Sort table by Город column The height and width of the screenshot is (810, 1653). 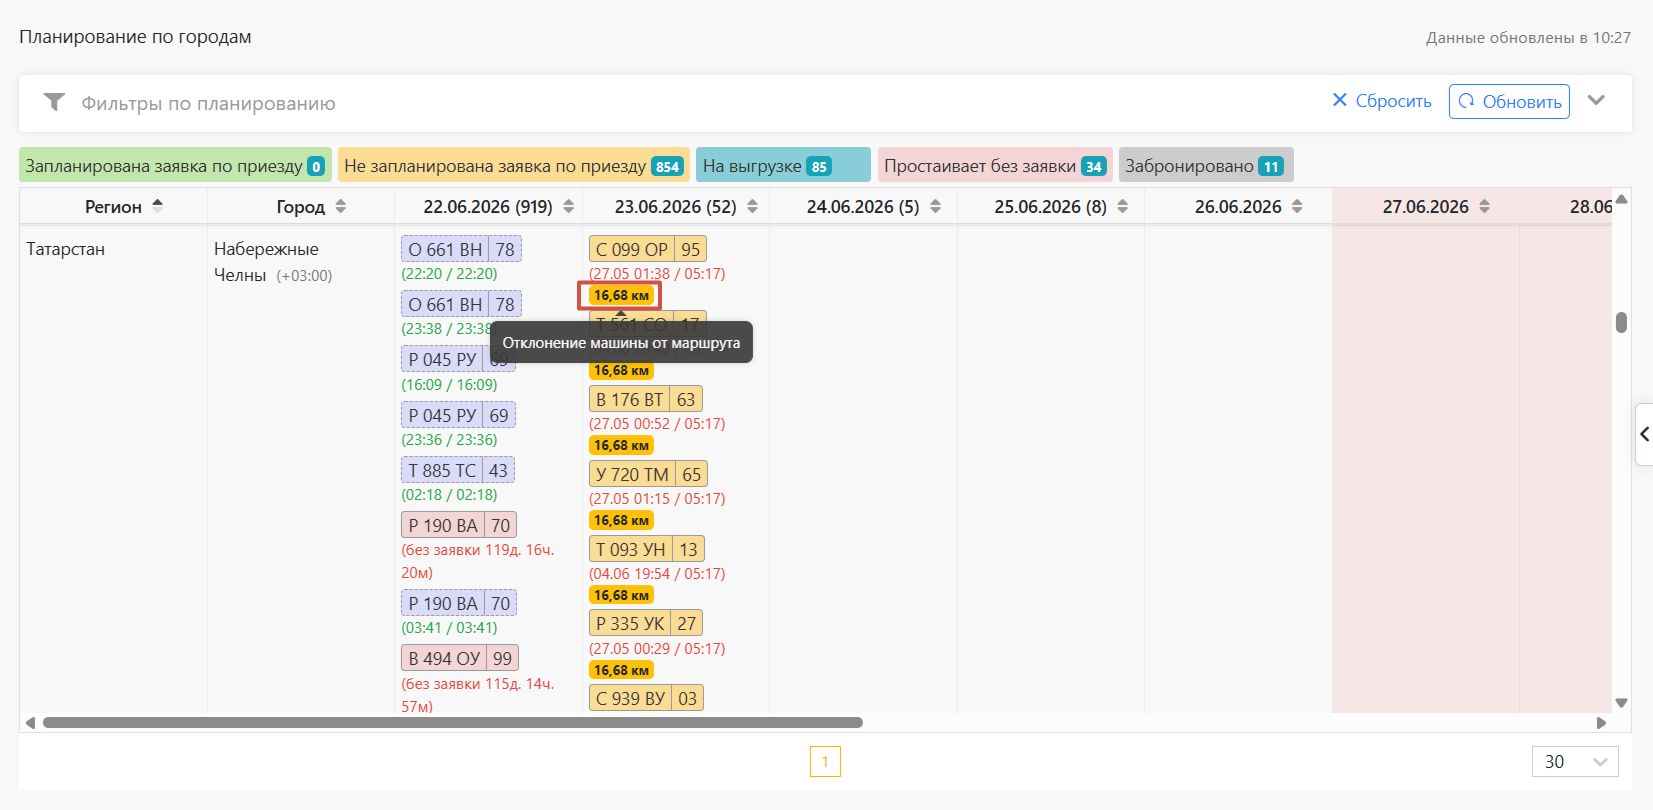pos(341,206)
